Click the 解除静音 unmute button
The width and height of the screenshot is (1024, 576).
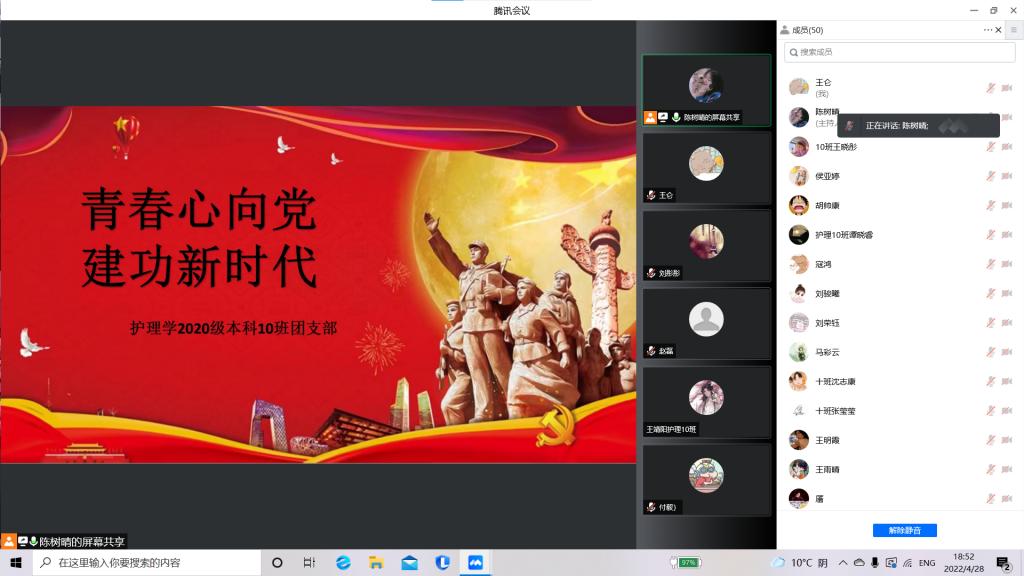point(904,530)
